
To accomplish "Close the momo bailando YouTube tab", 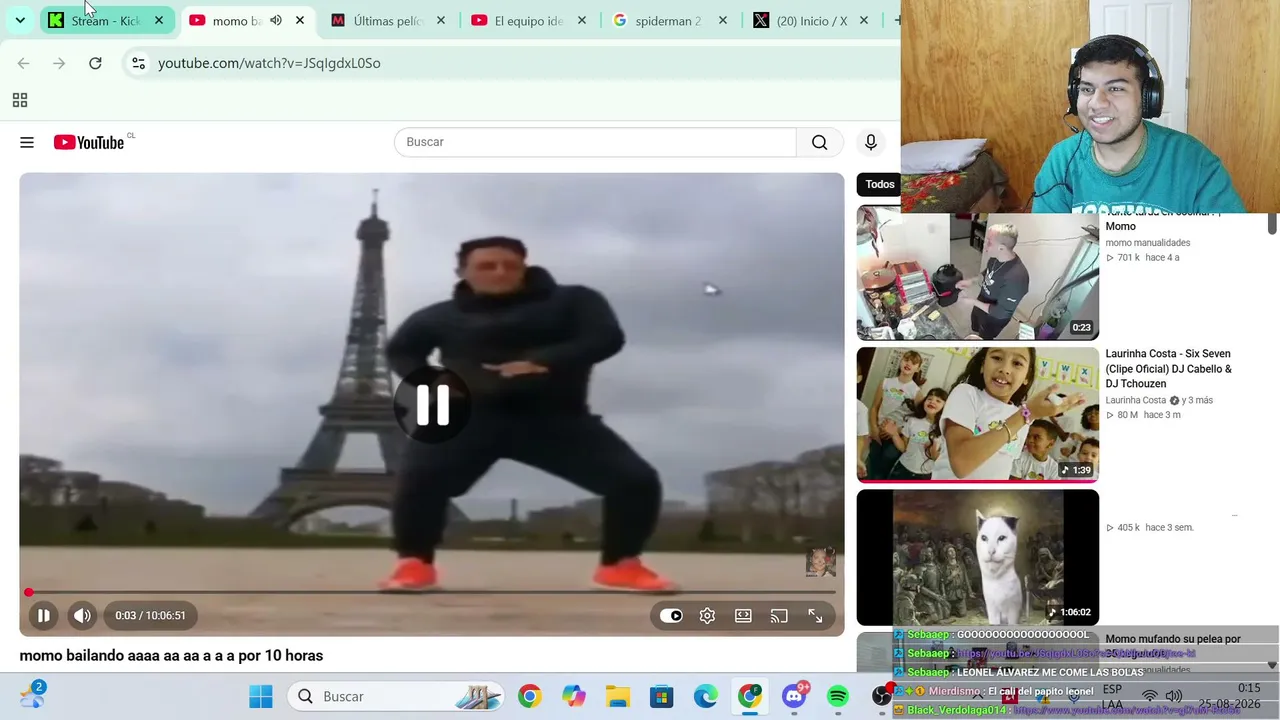I will tap(299, 20).
